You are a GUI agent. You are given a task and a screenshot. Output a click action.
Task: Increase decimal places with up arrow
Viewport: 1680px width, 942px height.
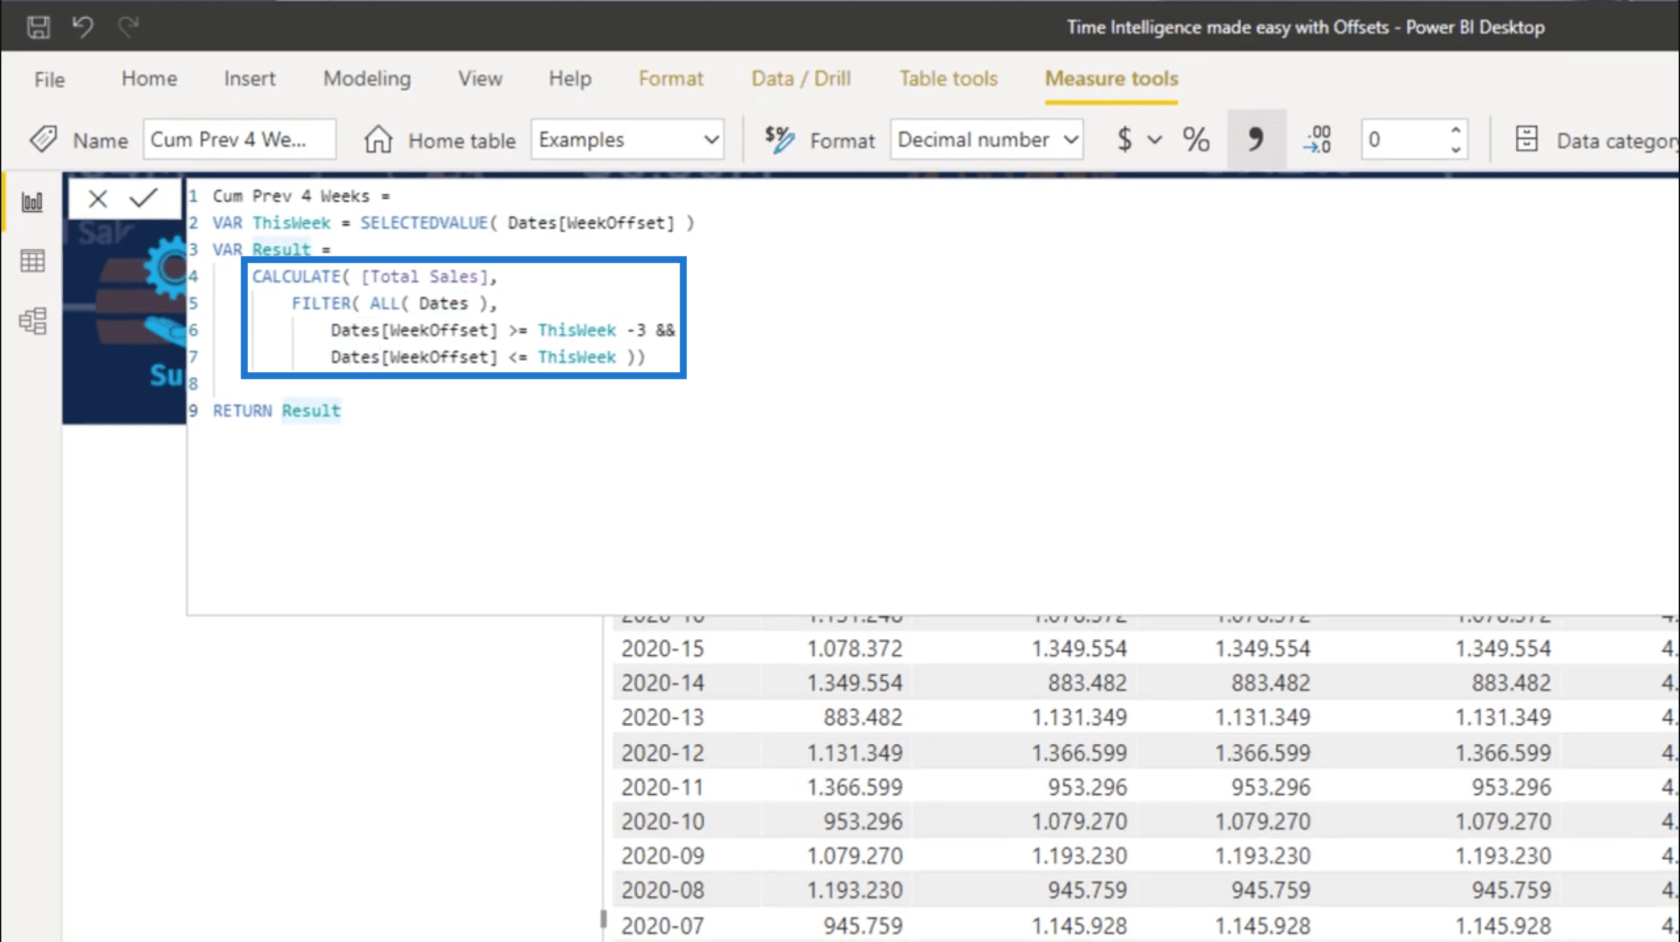(1456, 130)
